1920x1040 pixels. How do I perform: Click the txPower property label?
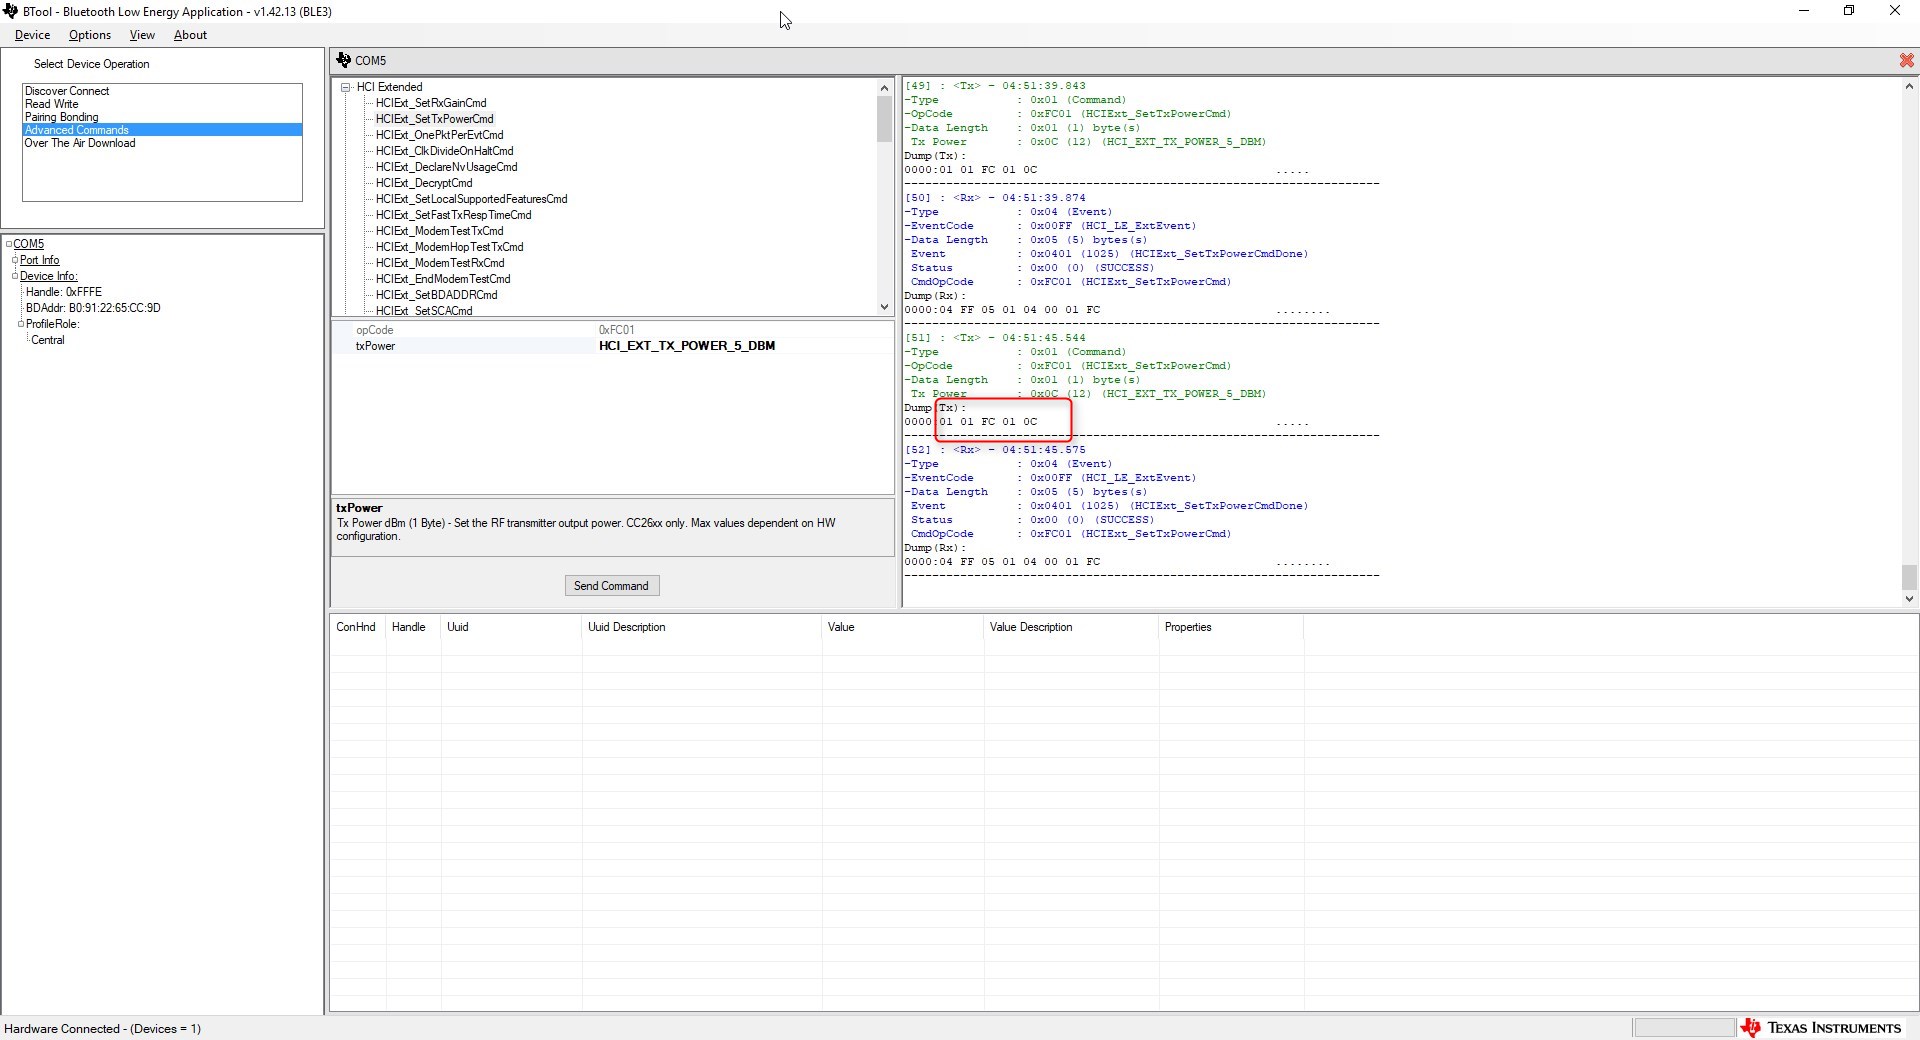[375, 346]
